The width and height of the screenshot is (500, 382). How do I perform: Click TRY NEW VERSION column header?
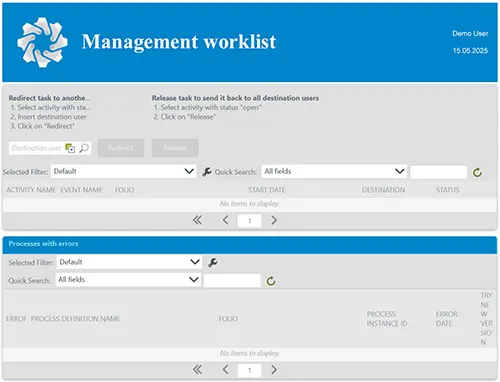486,319
